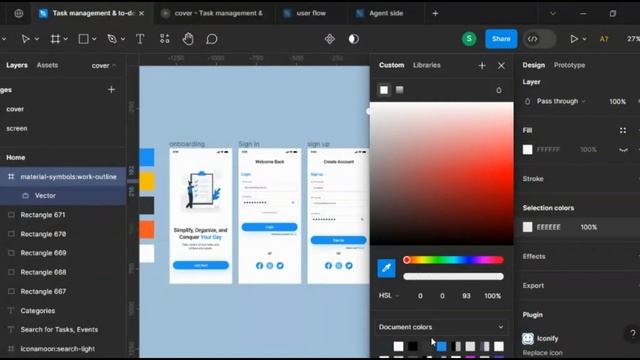Select the Pen tool

[112, 39]
